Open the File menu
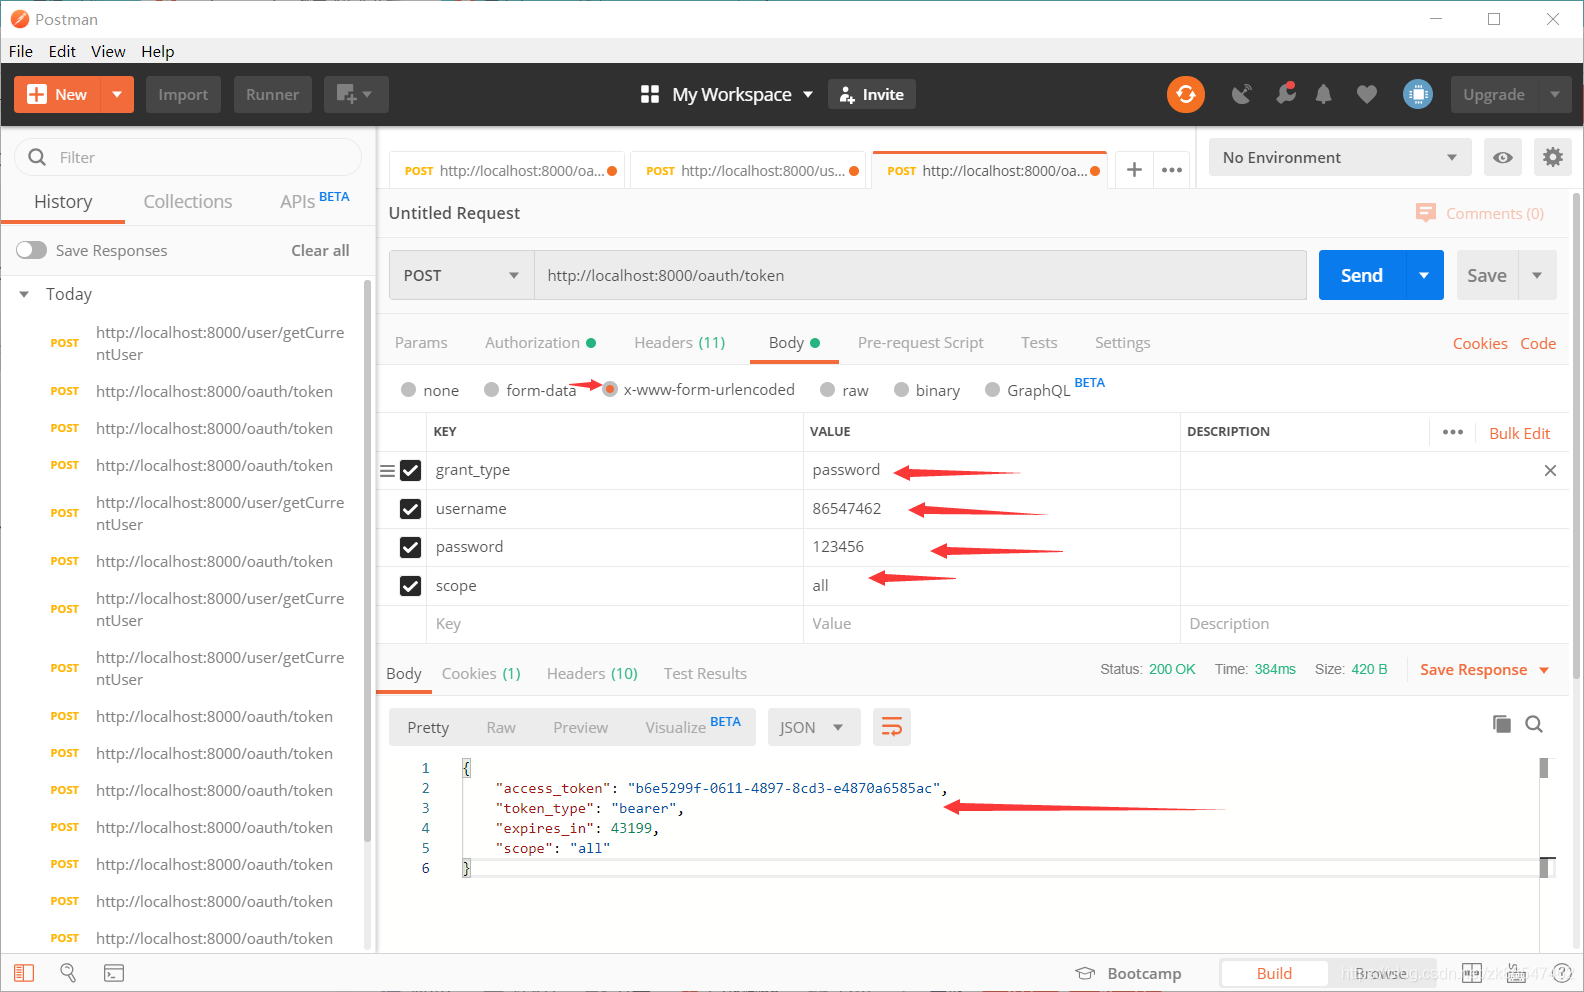 pyautogui.click(x=20, y=51)
